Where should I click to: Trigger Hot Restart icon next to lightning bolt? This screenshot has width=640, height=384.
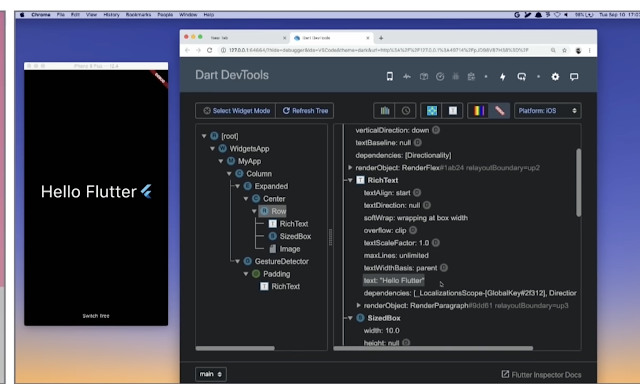[x=522, y=76]
